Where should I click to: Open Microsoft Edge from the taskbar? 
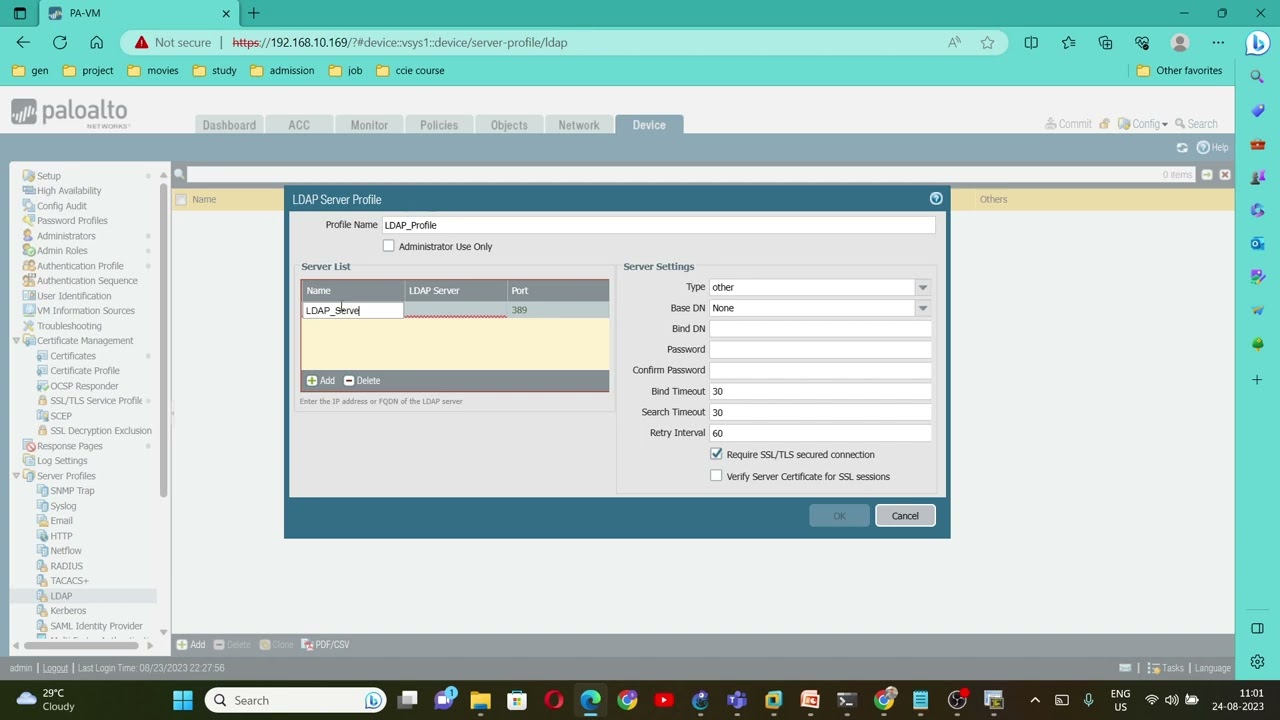click(x=590, y=700)
